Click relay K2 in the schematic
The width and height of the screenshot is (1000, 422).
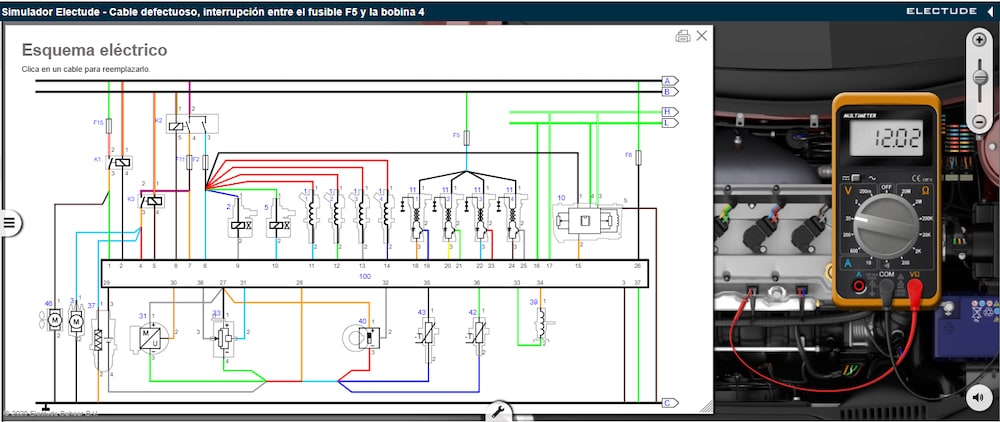point(193,124)
